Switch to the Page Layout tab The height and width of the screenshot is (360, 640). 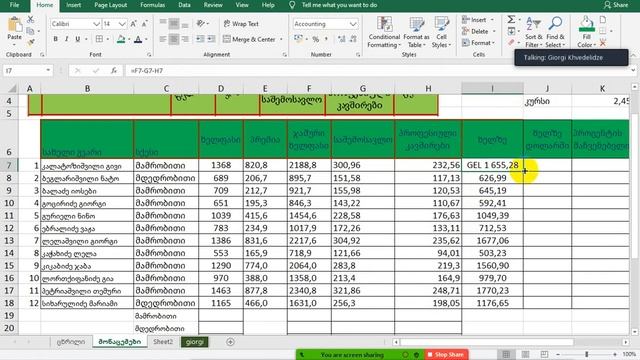(111, 5)
